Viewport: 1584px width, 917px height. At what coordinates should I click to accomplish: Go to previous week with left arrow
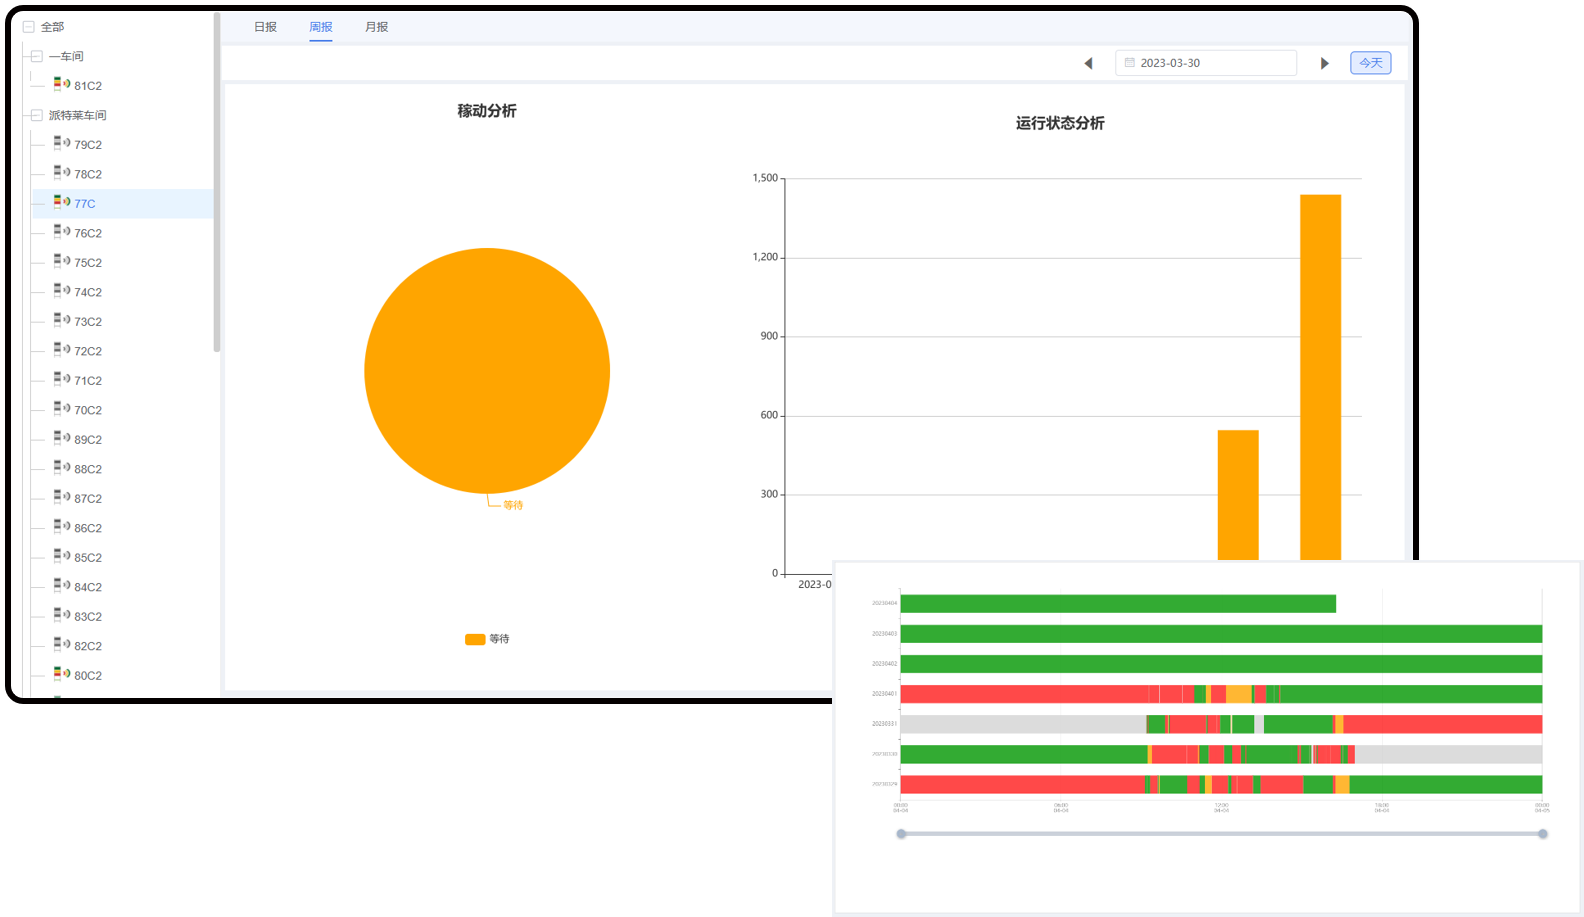coord(1088,63)
